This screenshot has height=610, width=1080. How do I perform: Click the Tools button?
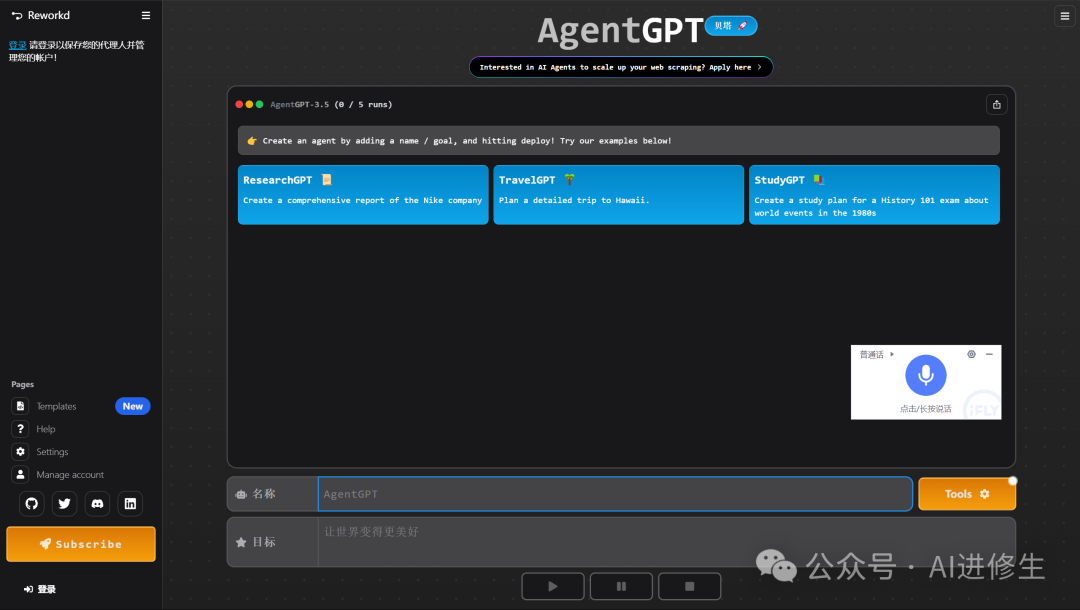pyautogui.click(x=966, y=494)
